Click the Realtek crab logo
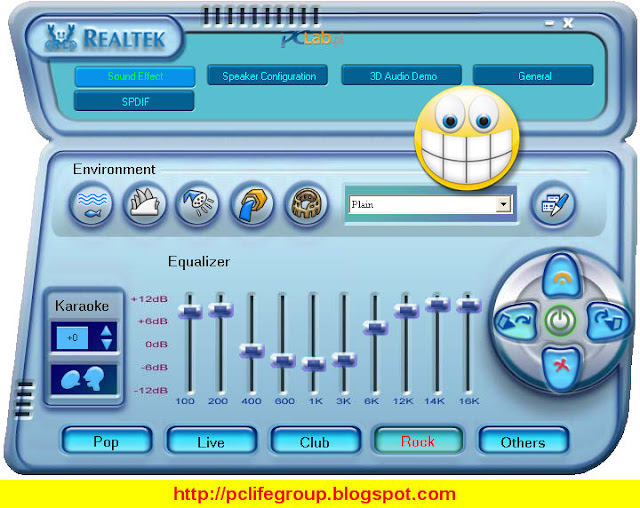Viewport: 640px width, 508px height. pos(61,38)
